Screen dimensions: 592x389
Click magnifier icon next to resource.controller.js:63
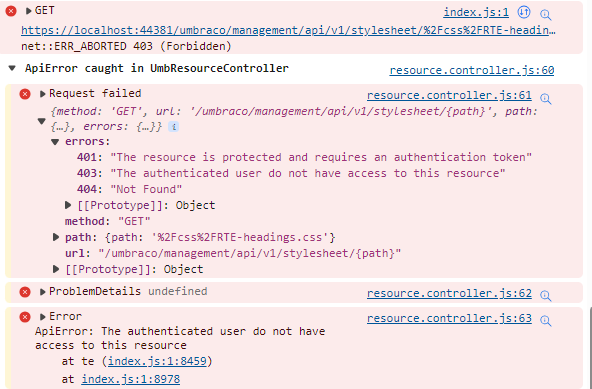click(546, 321)
